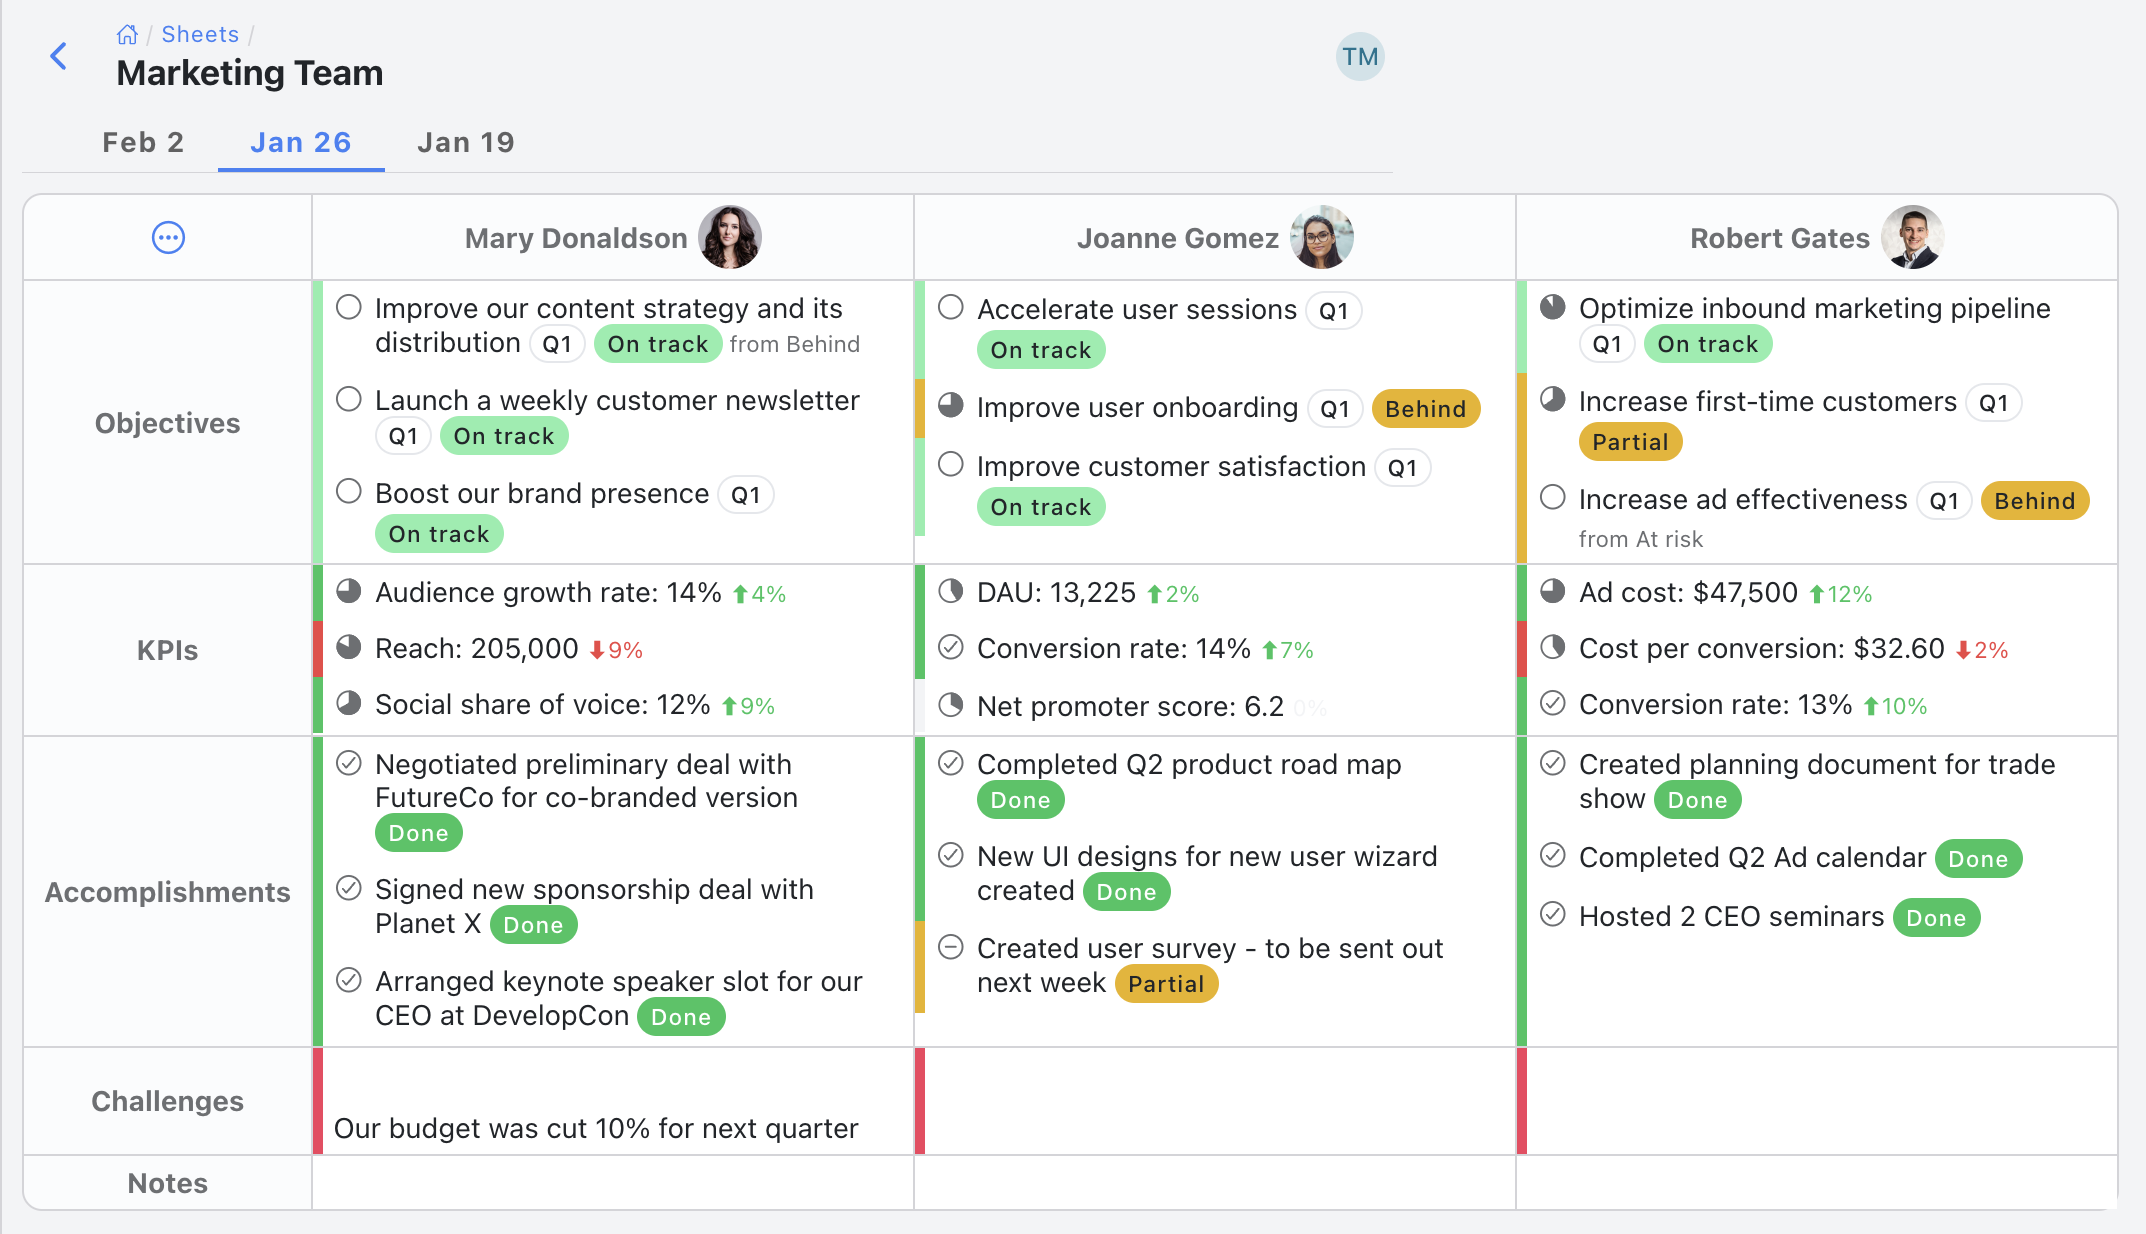This screenshot has width=2146, height=1234.
Task: Select the Notes row label
Action: (x=167, y=1183)
